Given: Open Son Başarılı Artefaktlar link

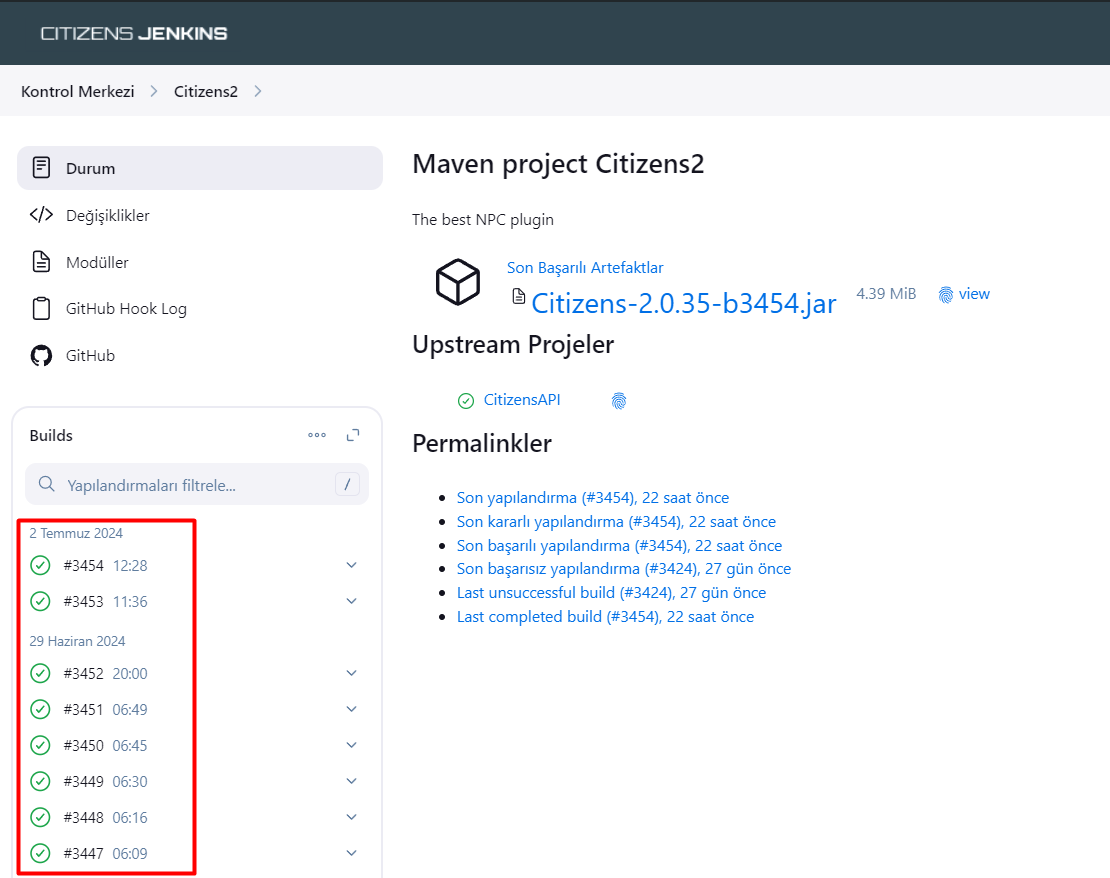Looking at the screenshot, I should [585, 268].
